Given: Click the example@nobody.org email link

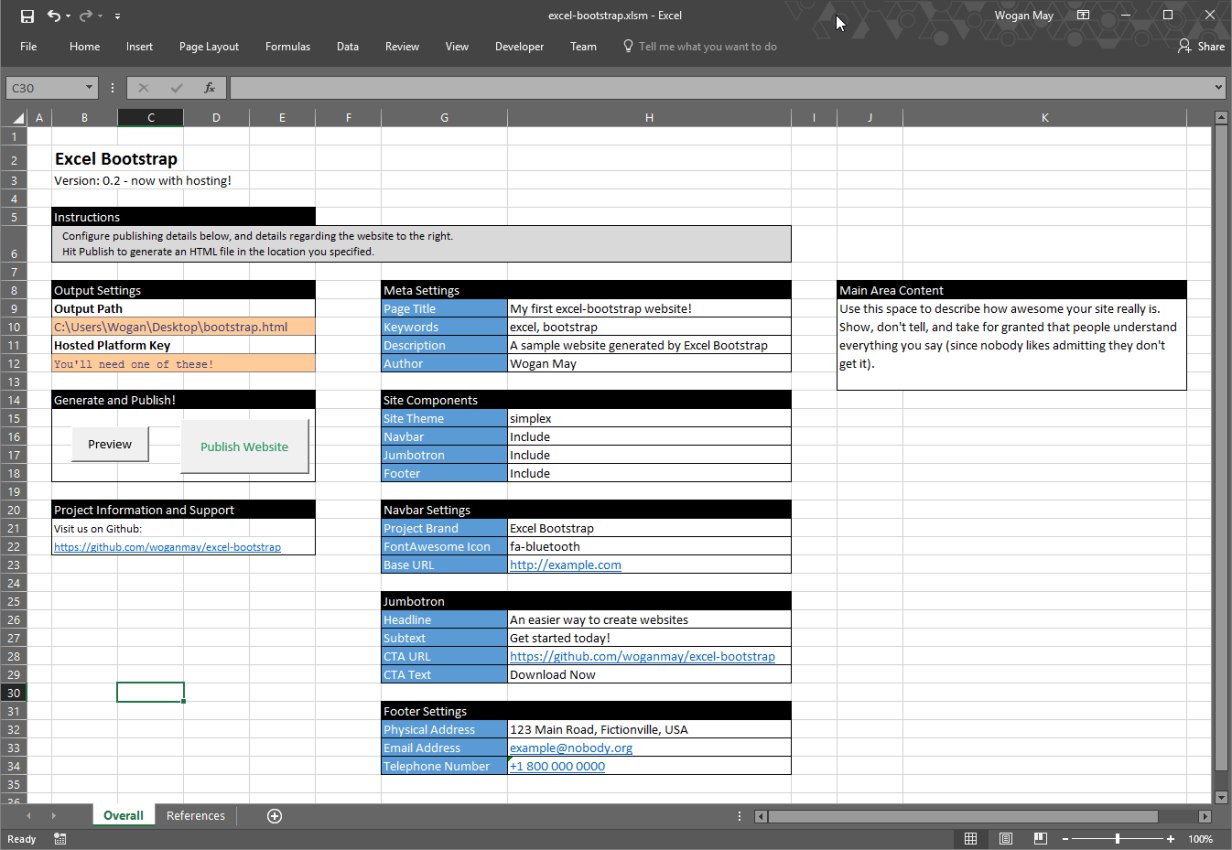Looking at the screenshot, I should 571,748.
